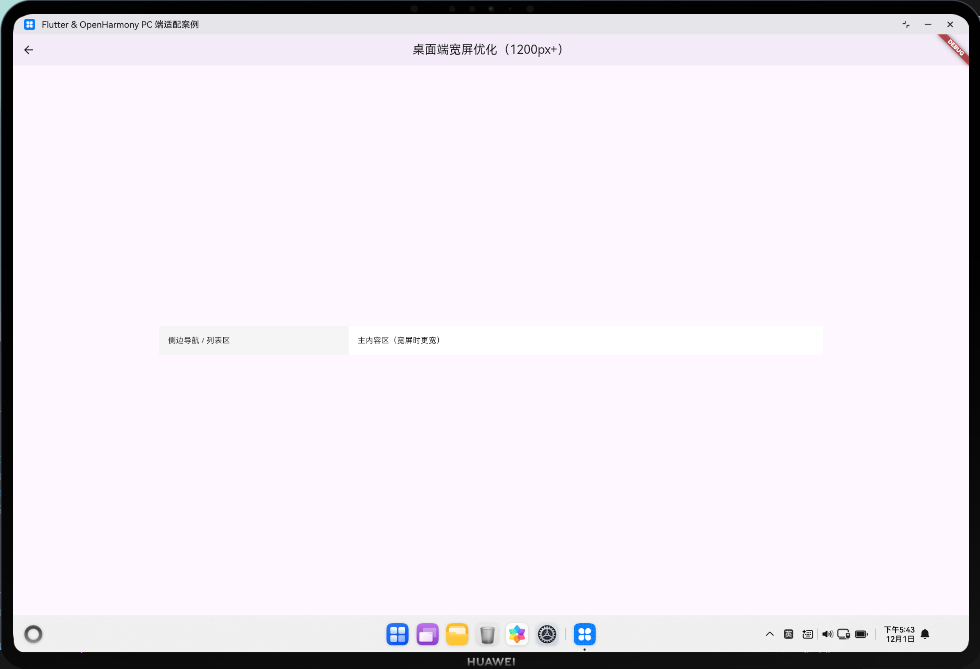Expand hidden tray icons with the chevron
This screenshot has width=980, height=669.
pos(770,634)
